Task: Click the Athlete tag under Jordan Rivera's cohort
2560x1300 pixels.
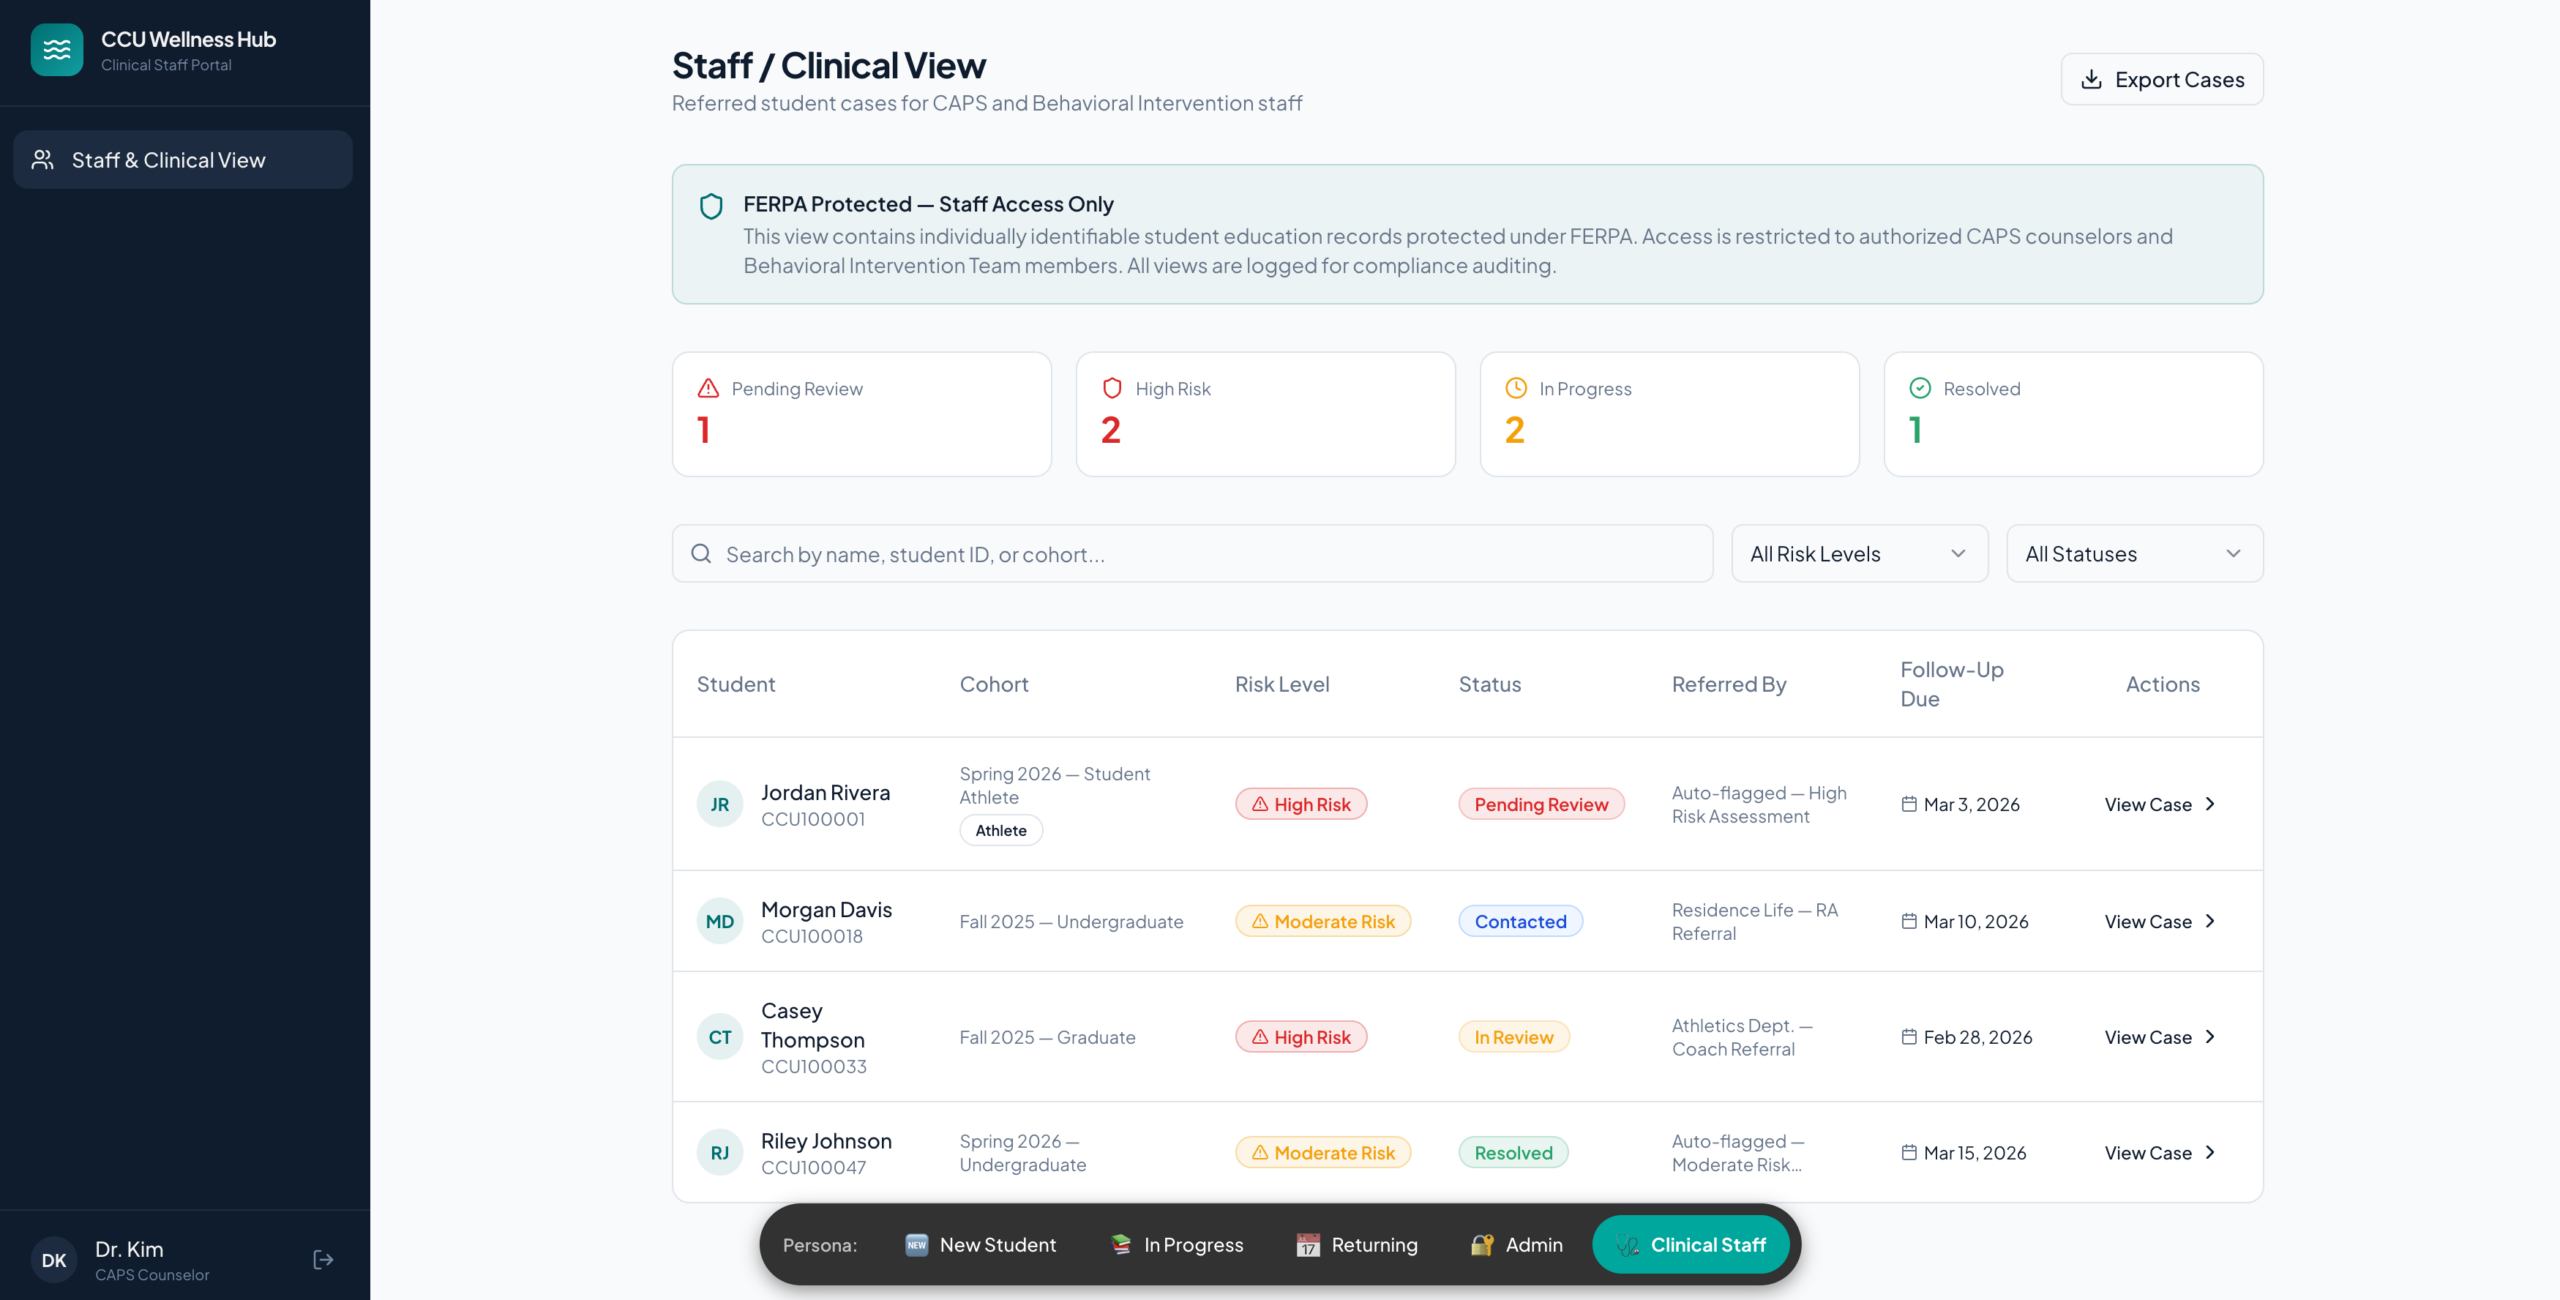Action: (1001, 830)
